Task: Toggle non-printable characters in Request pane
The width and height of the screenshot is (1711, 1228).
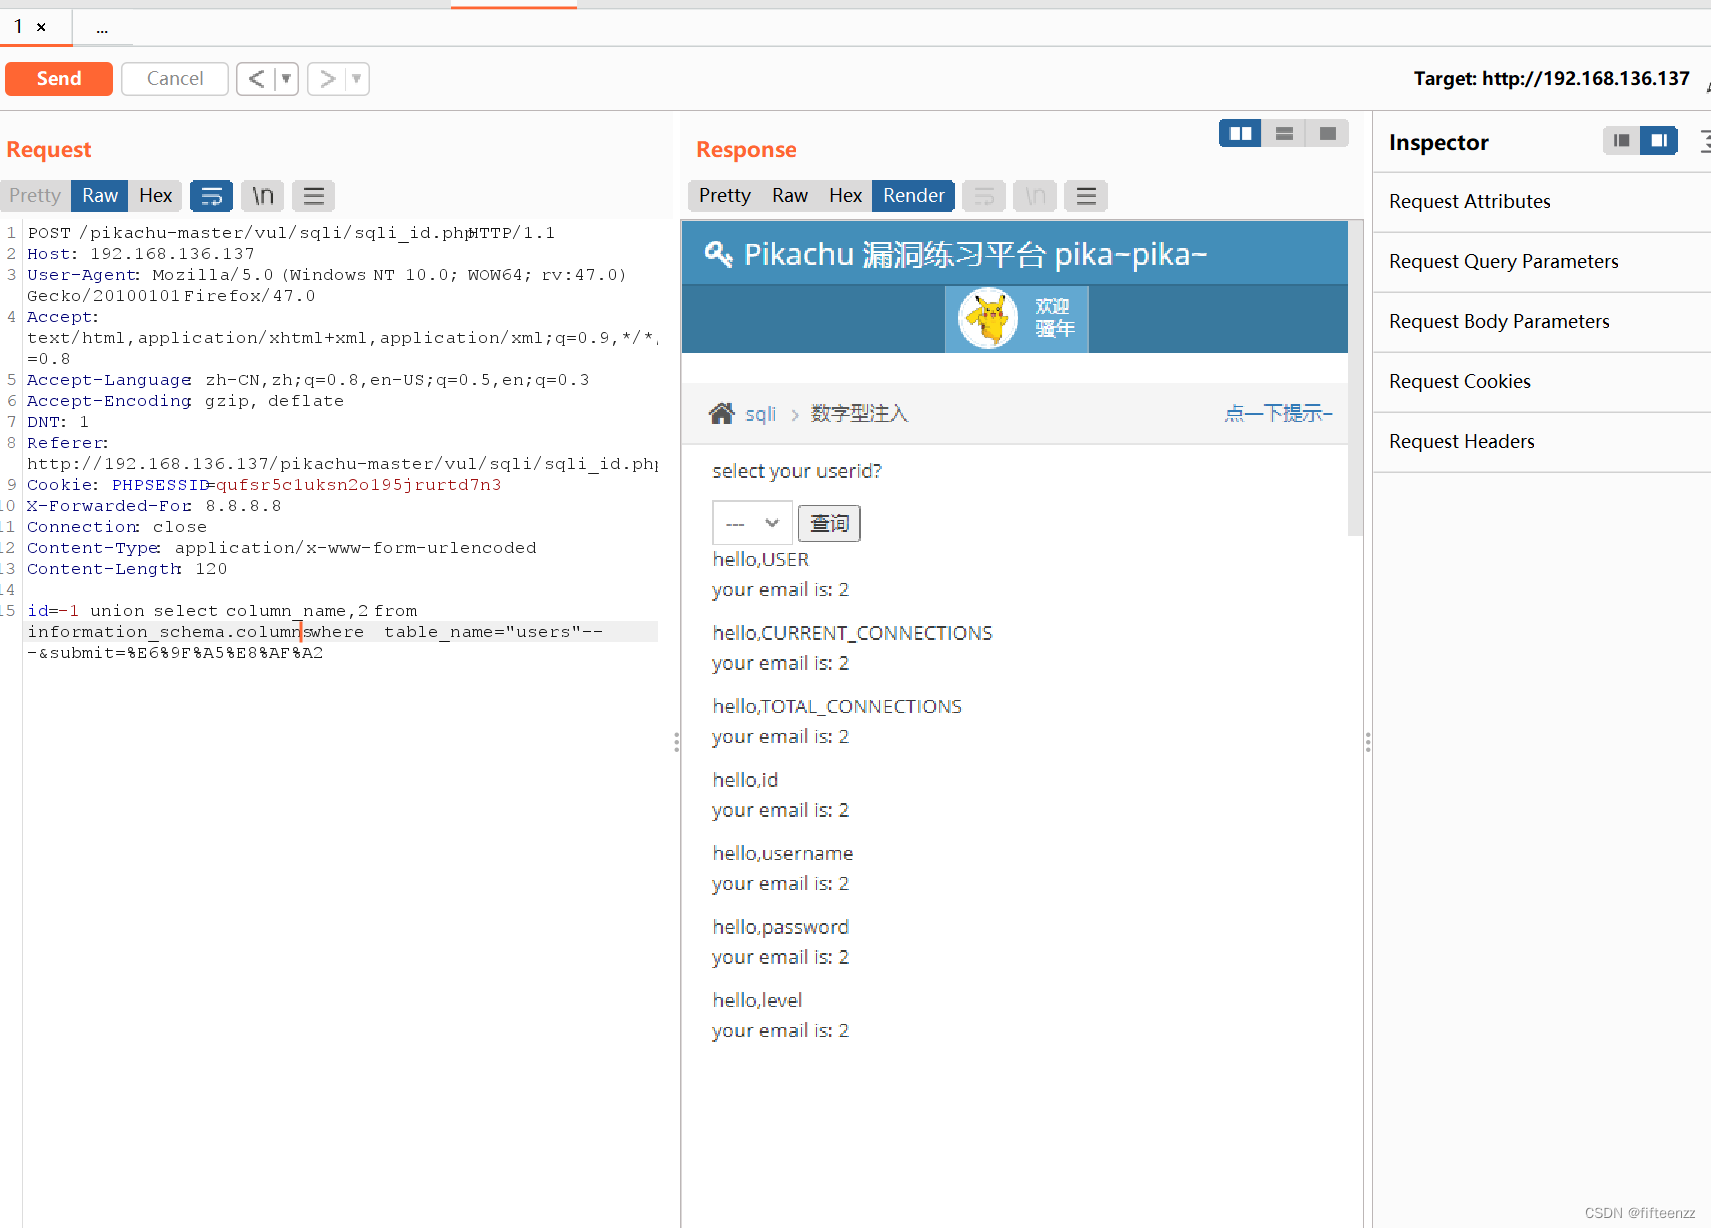Action: click(263, 196)
